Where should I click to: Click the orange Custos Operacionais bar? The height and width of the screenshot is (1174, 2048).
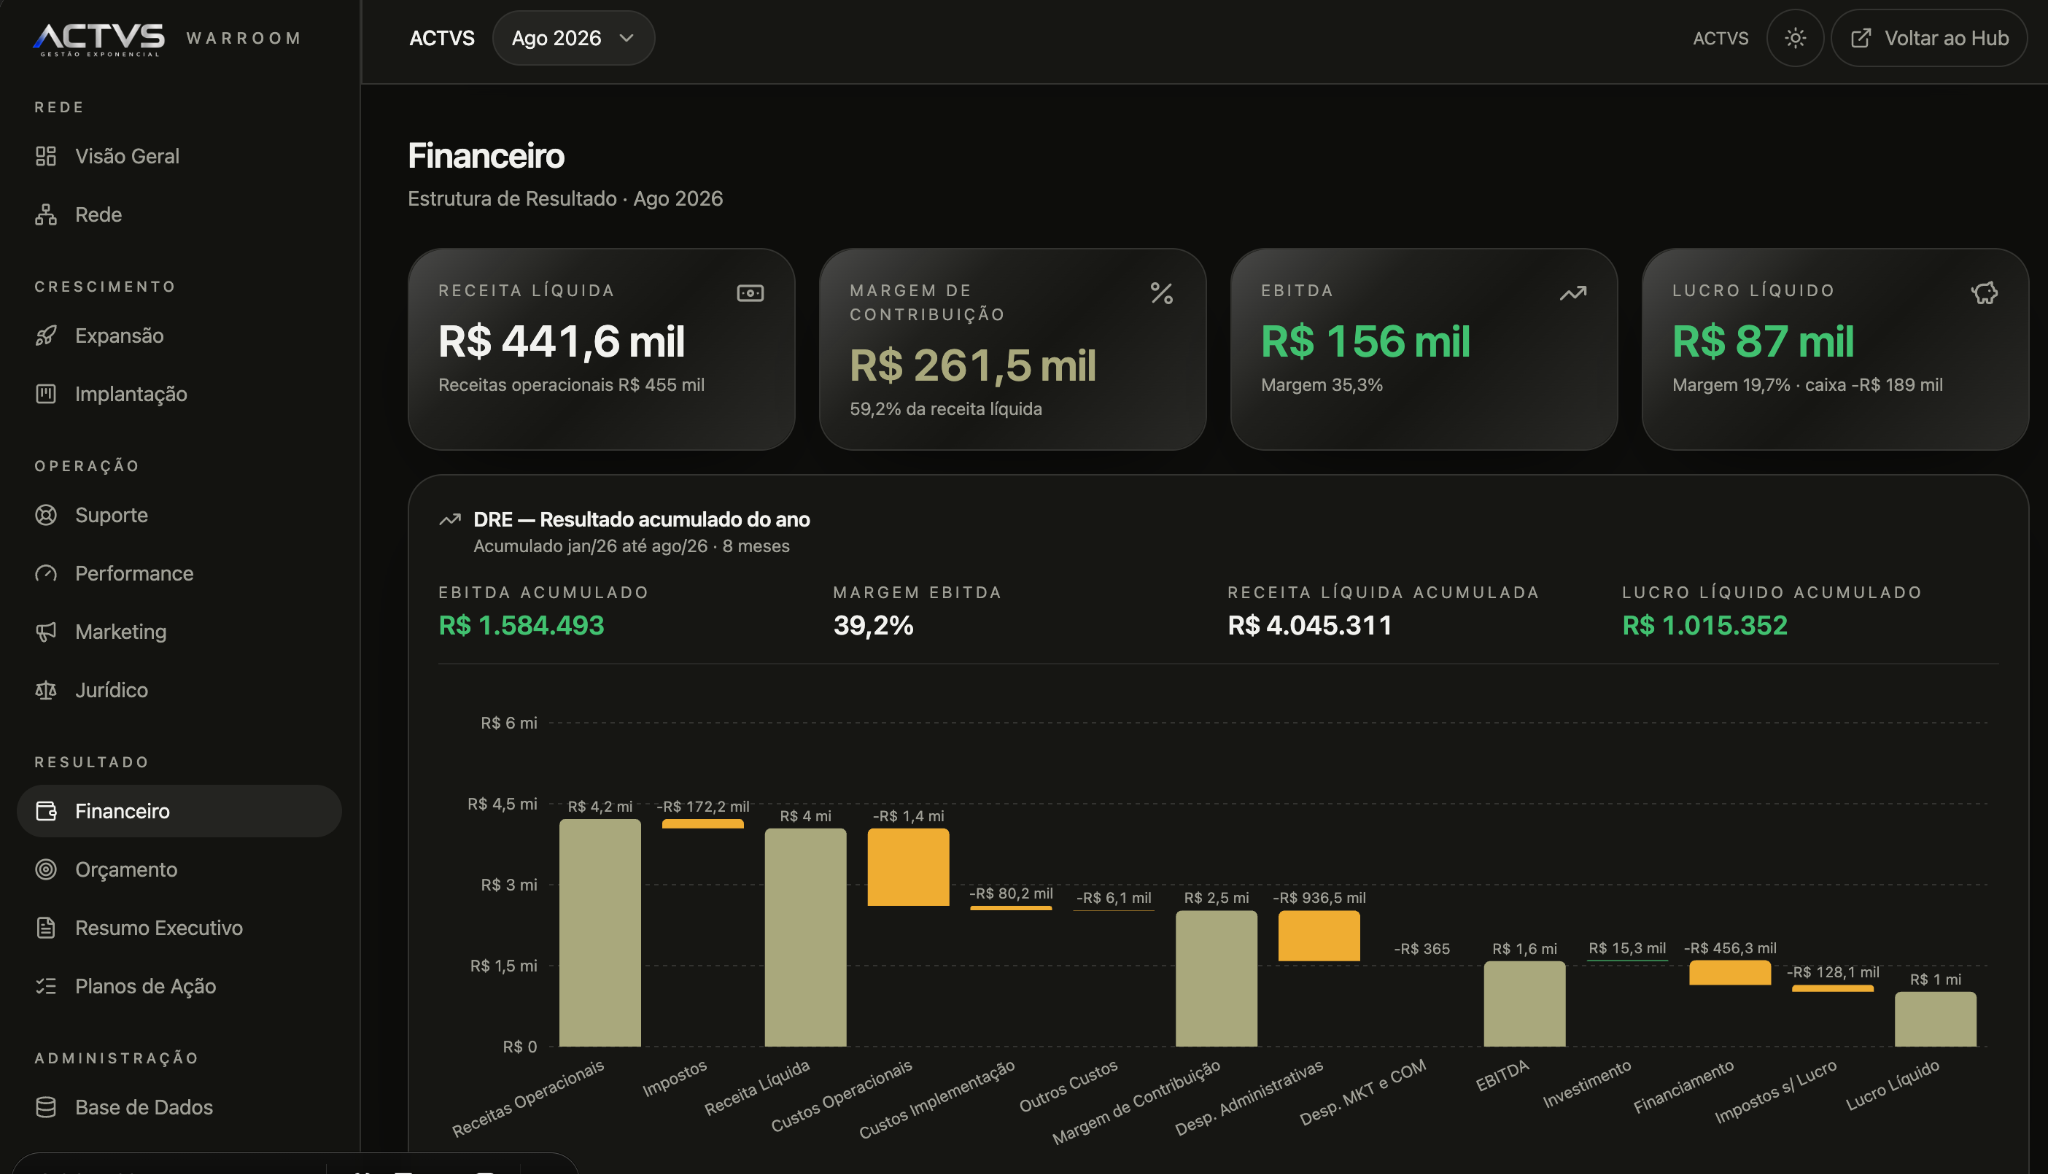pos(908,867)
